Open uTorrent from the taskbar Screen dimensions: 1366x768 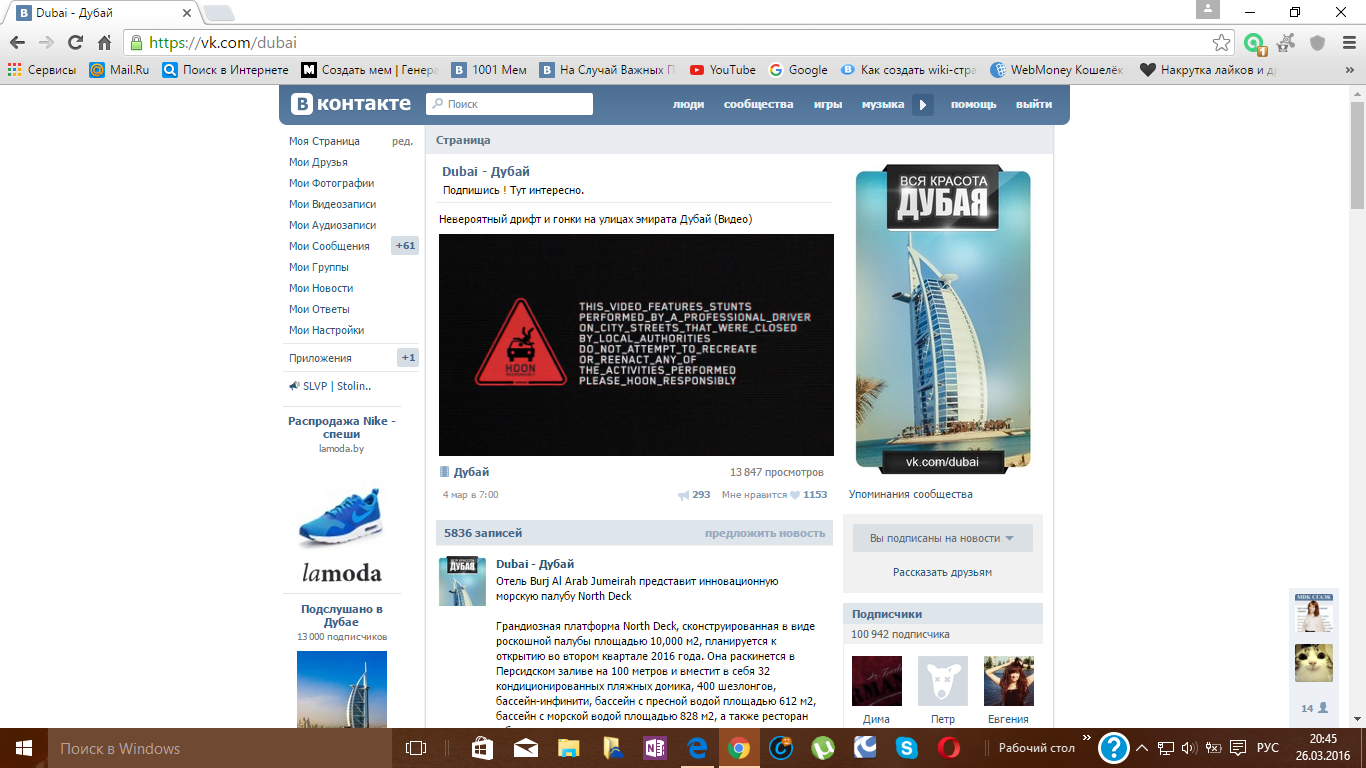pos(823,748)
